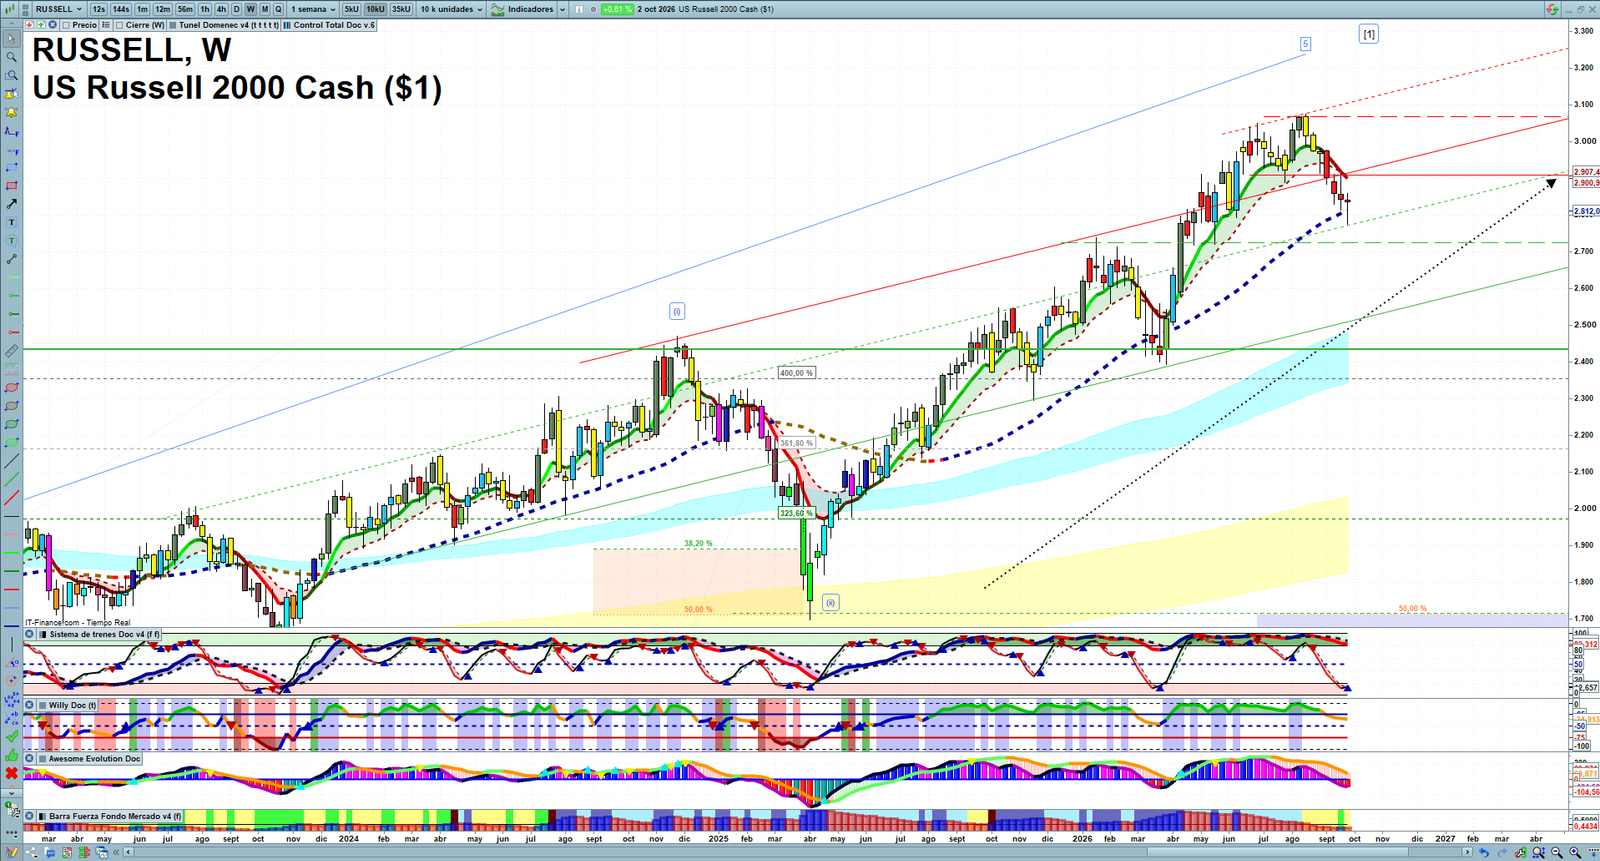Toggle the weekly W timeframe button
This screenshot has height=861, width=1600.
250,9
